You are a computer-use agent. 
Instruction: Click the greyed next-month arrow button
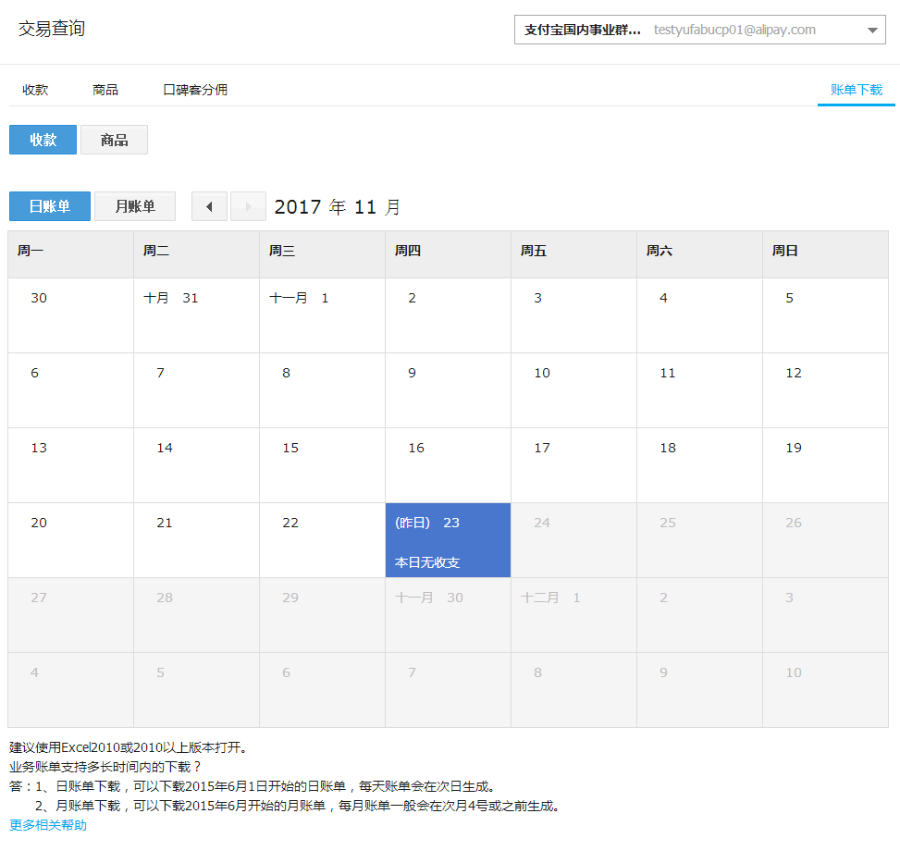pyautogui.click(x=248, y=207)
